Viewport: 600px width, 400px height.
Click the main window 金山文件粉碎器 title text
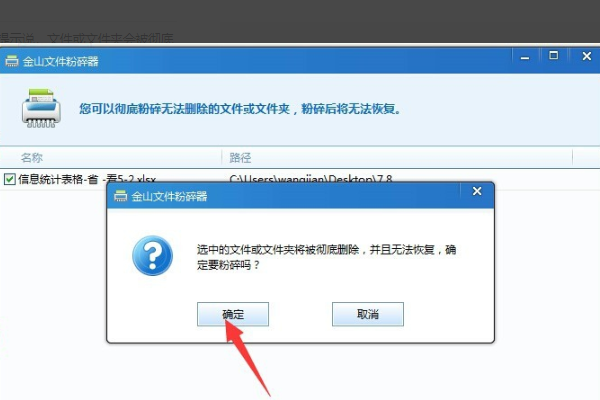click(60, 61)
